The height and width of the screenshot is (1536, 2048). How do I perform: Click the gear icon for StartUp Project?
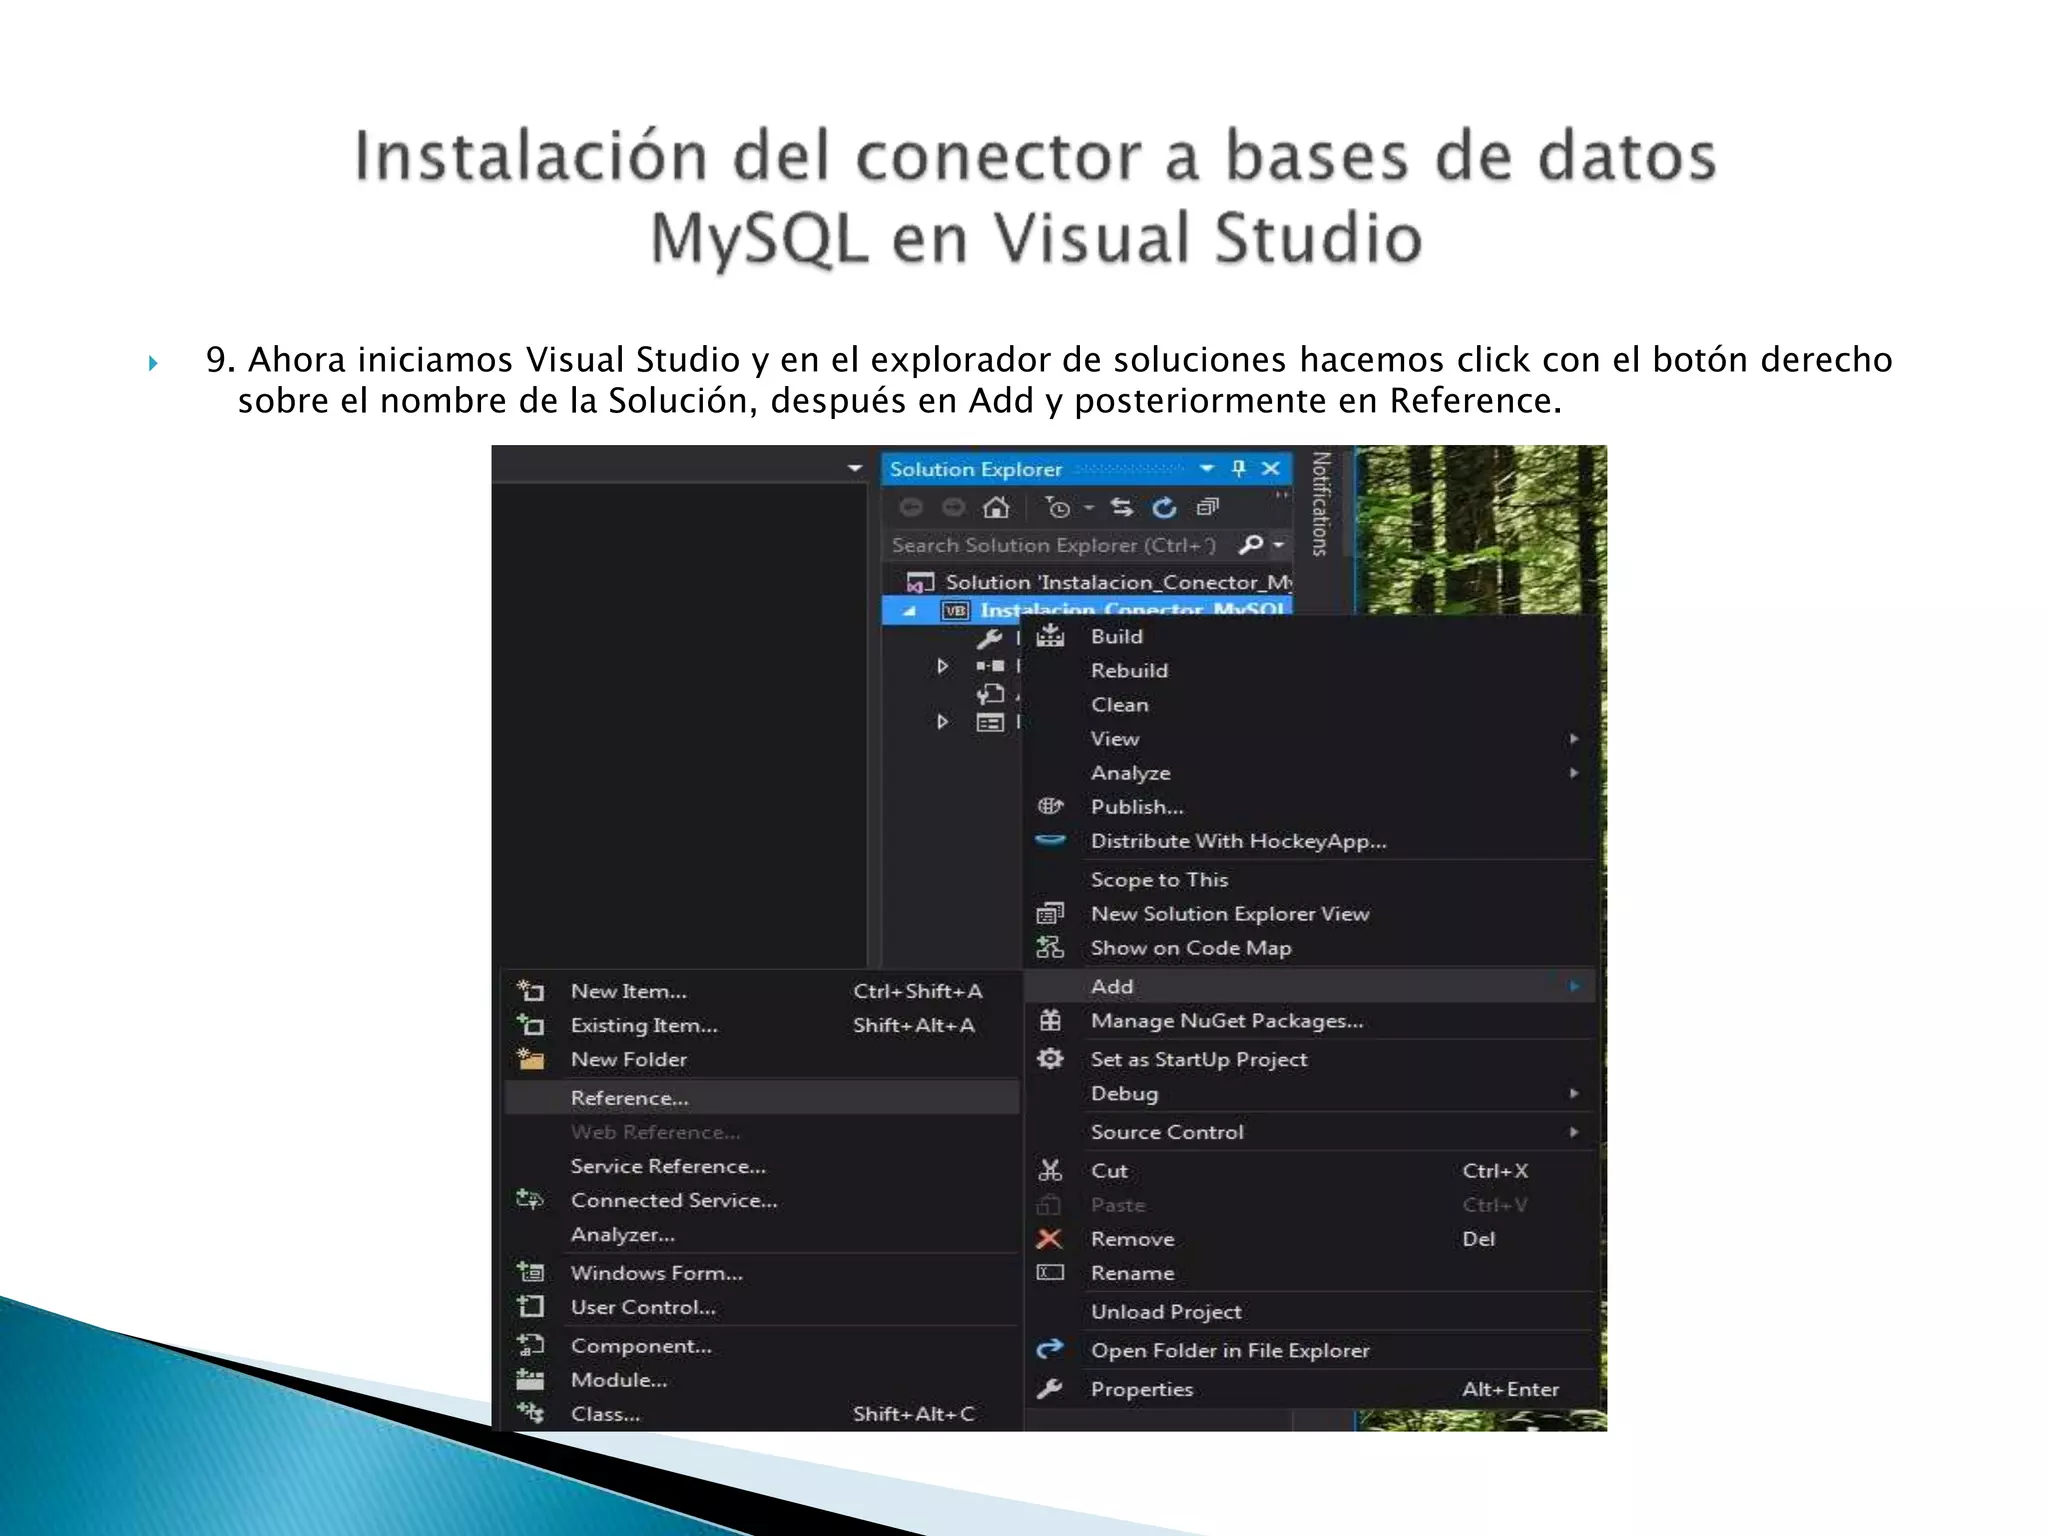coord(1050,1058)
